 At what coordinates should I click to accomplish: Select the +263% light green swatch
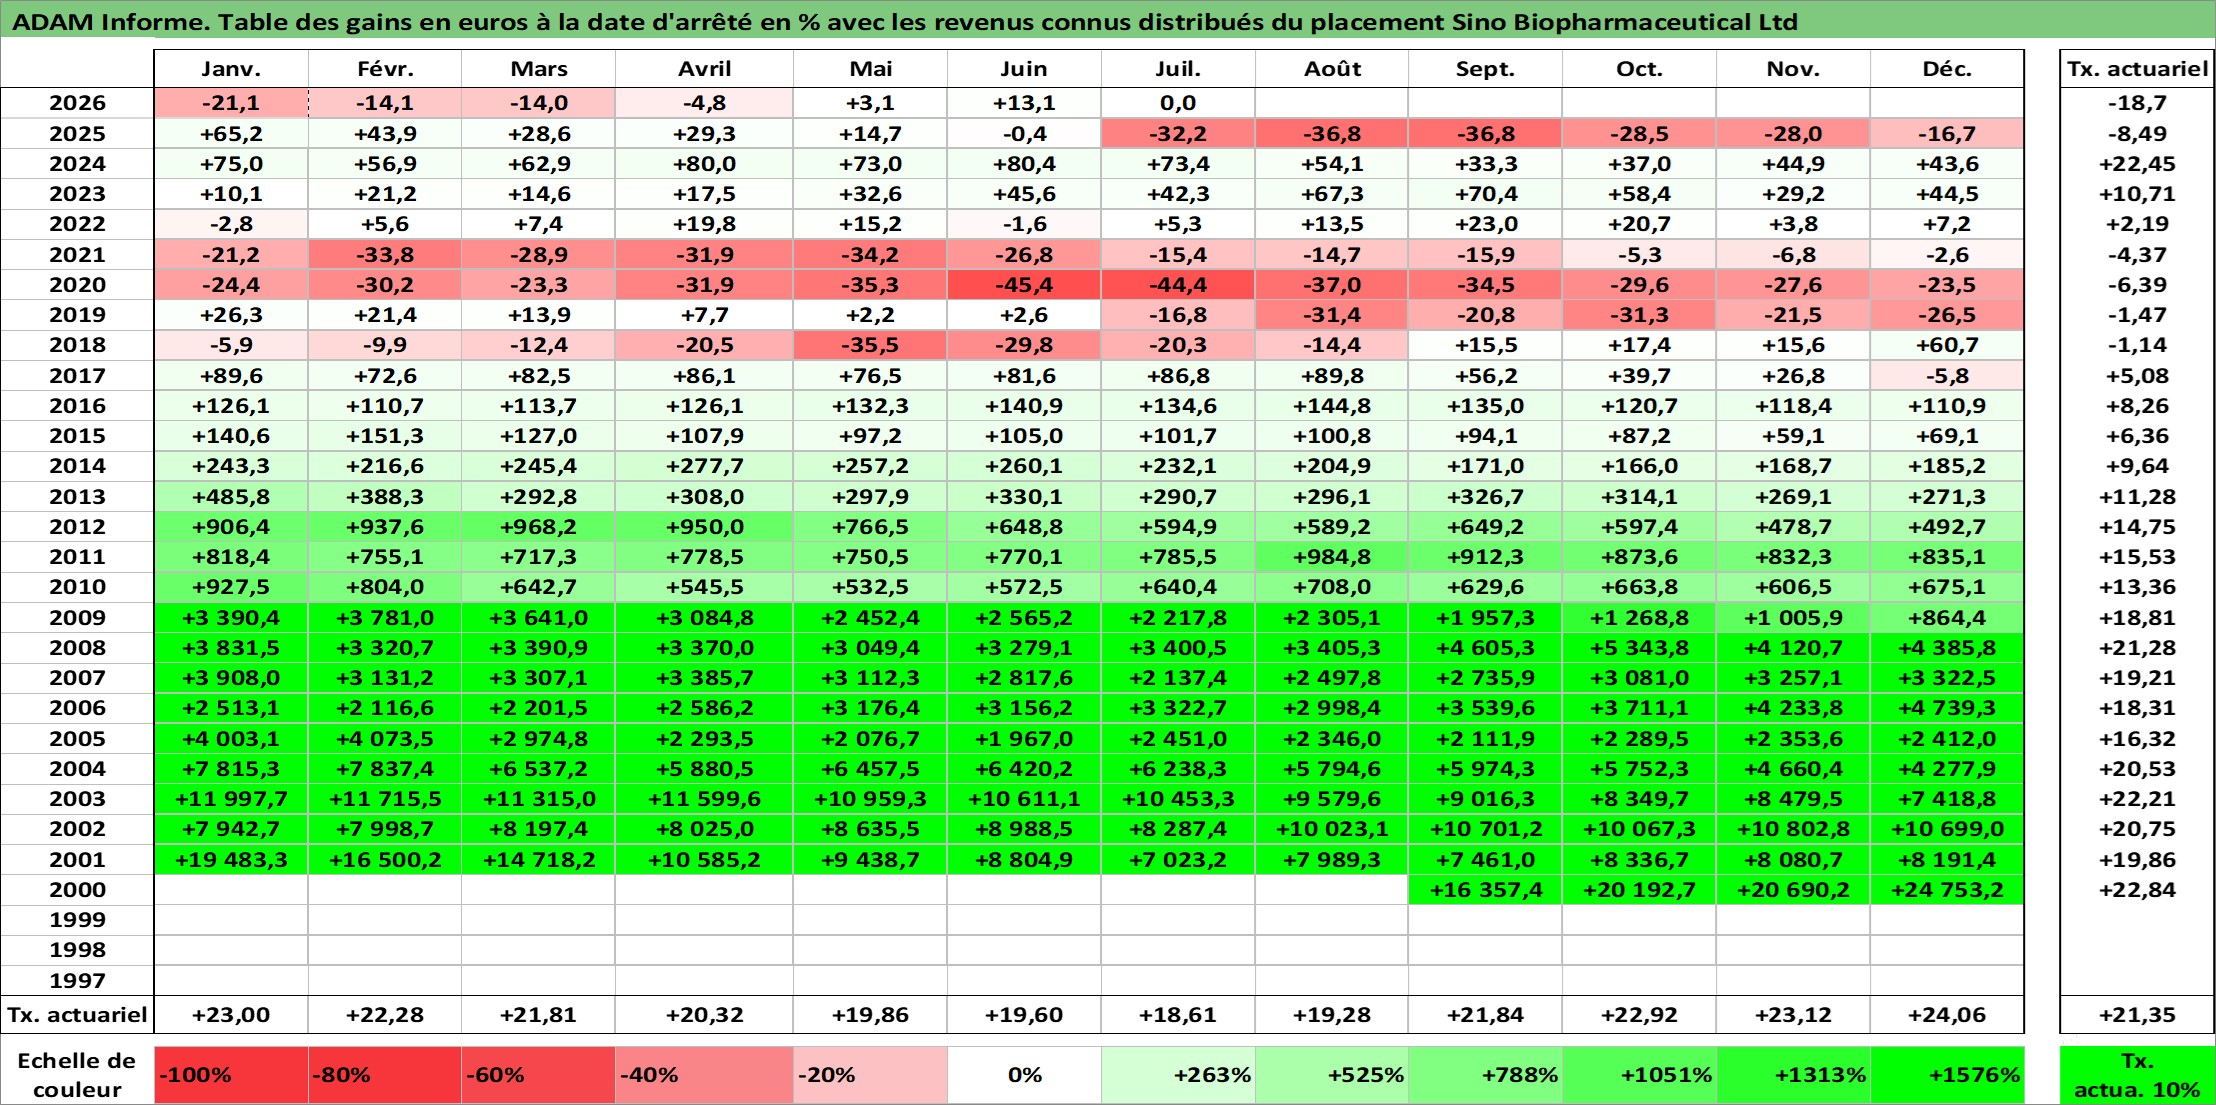[x=1178, y=1075]
